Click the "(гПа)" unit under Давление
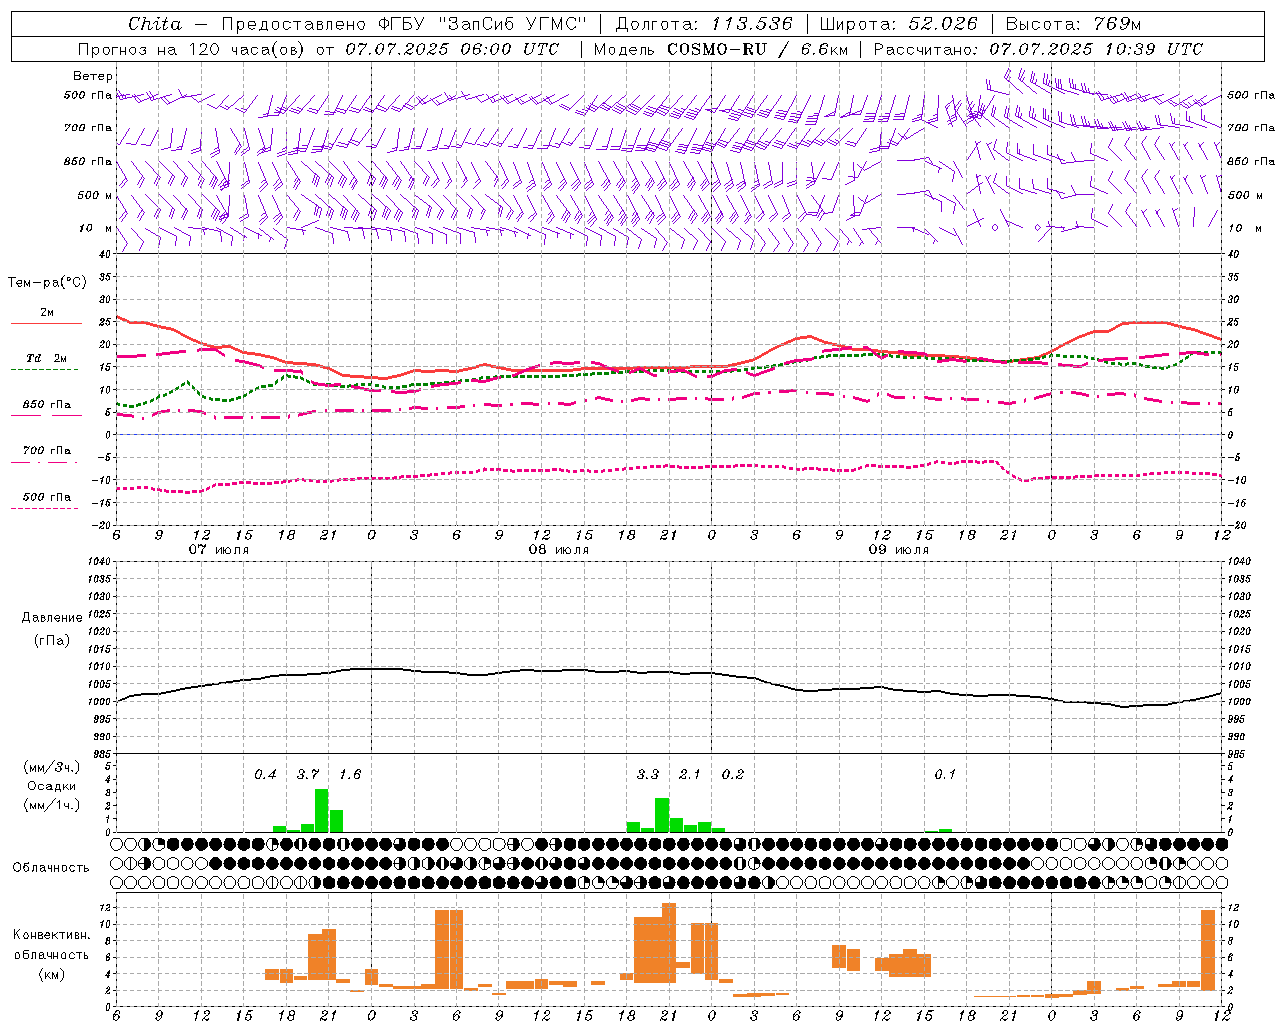 pyautogui.click(x=52, y=640)
